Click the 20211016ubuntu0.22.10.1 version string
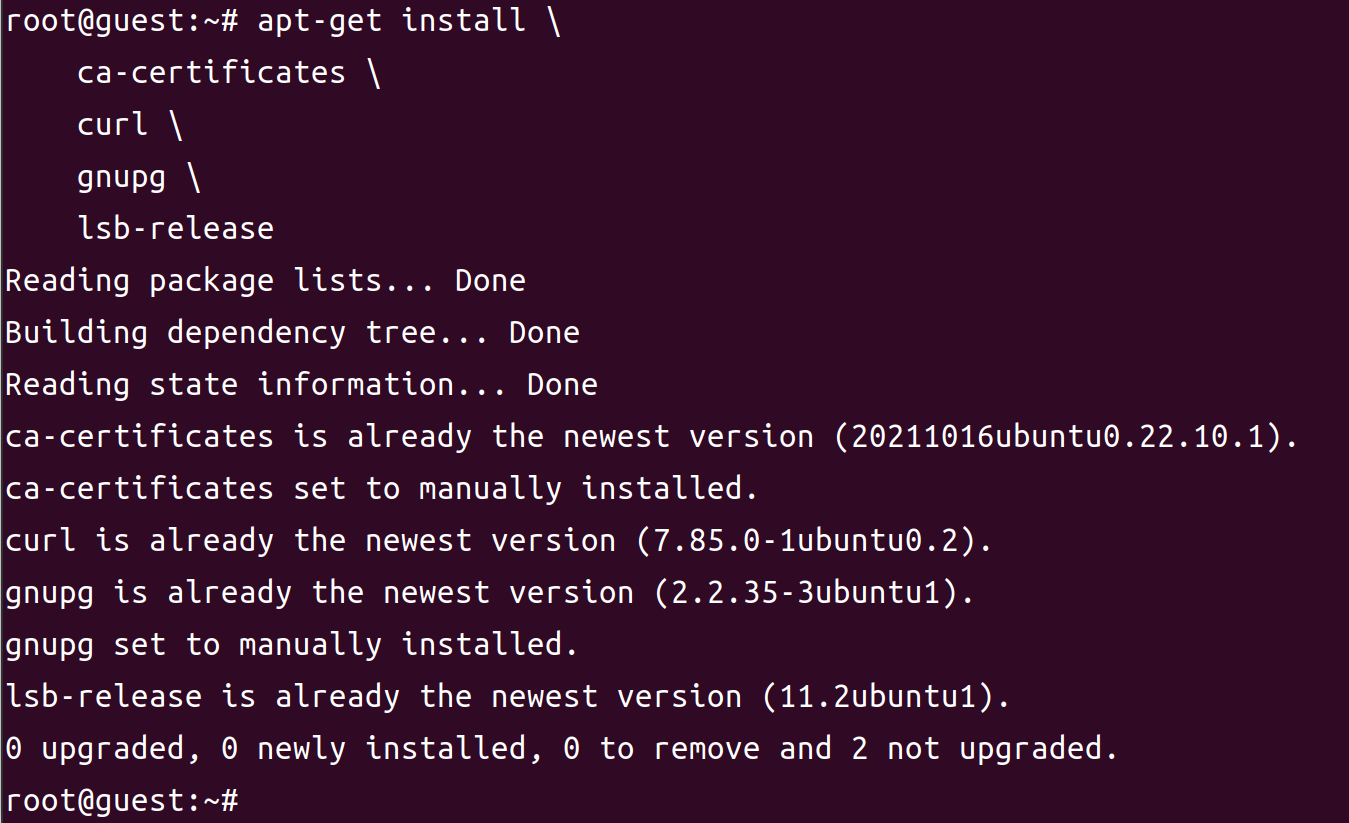 click(1057, 437)
